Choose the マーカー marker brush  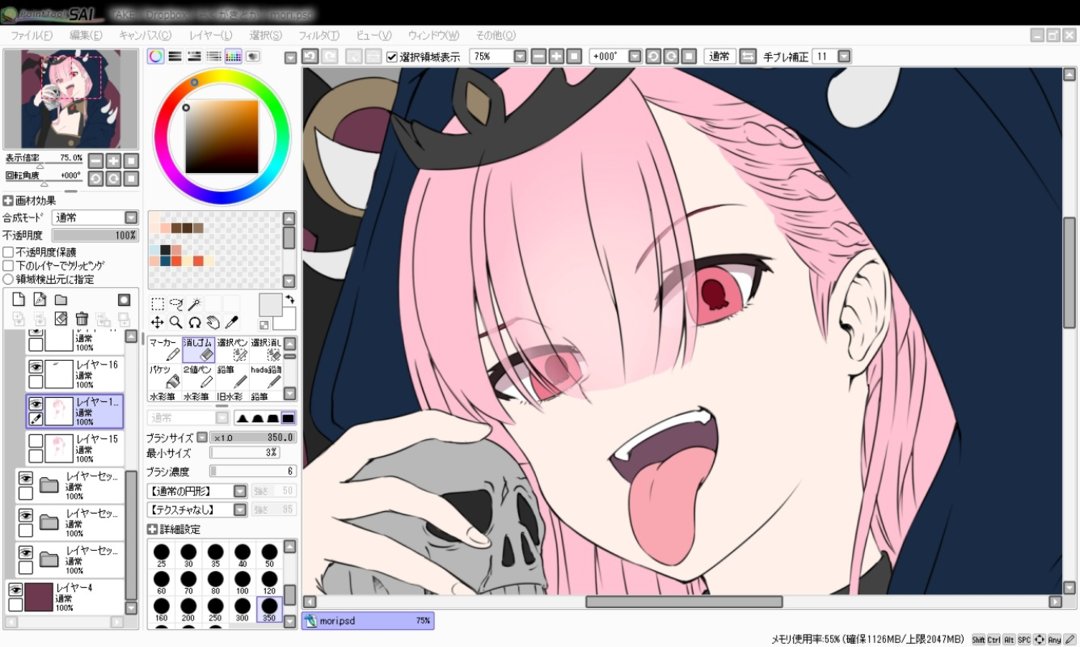tap(165, 349)
